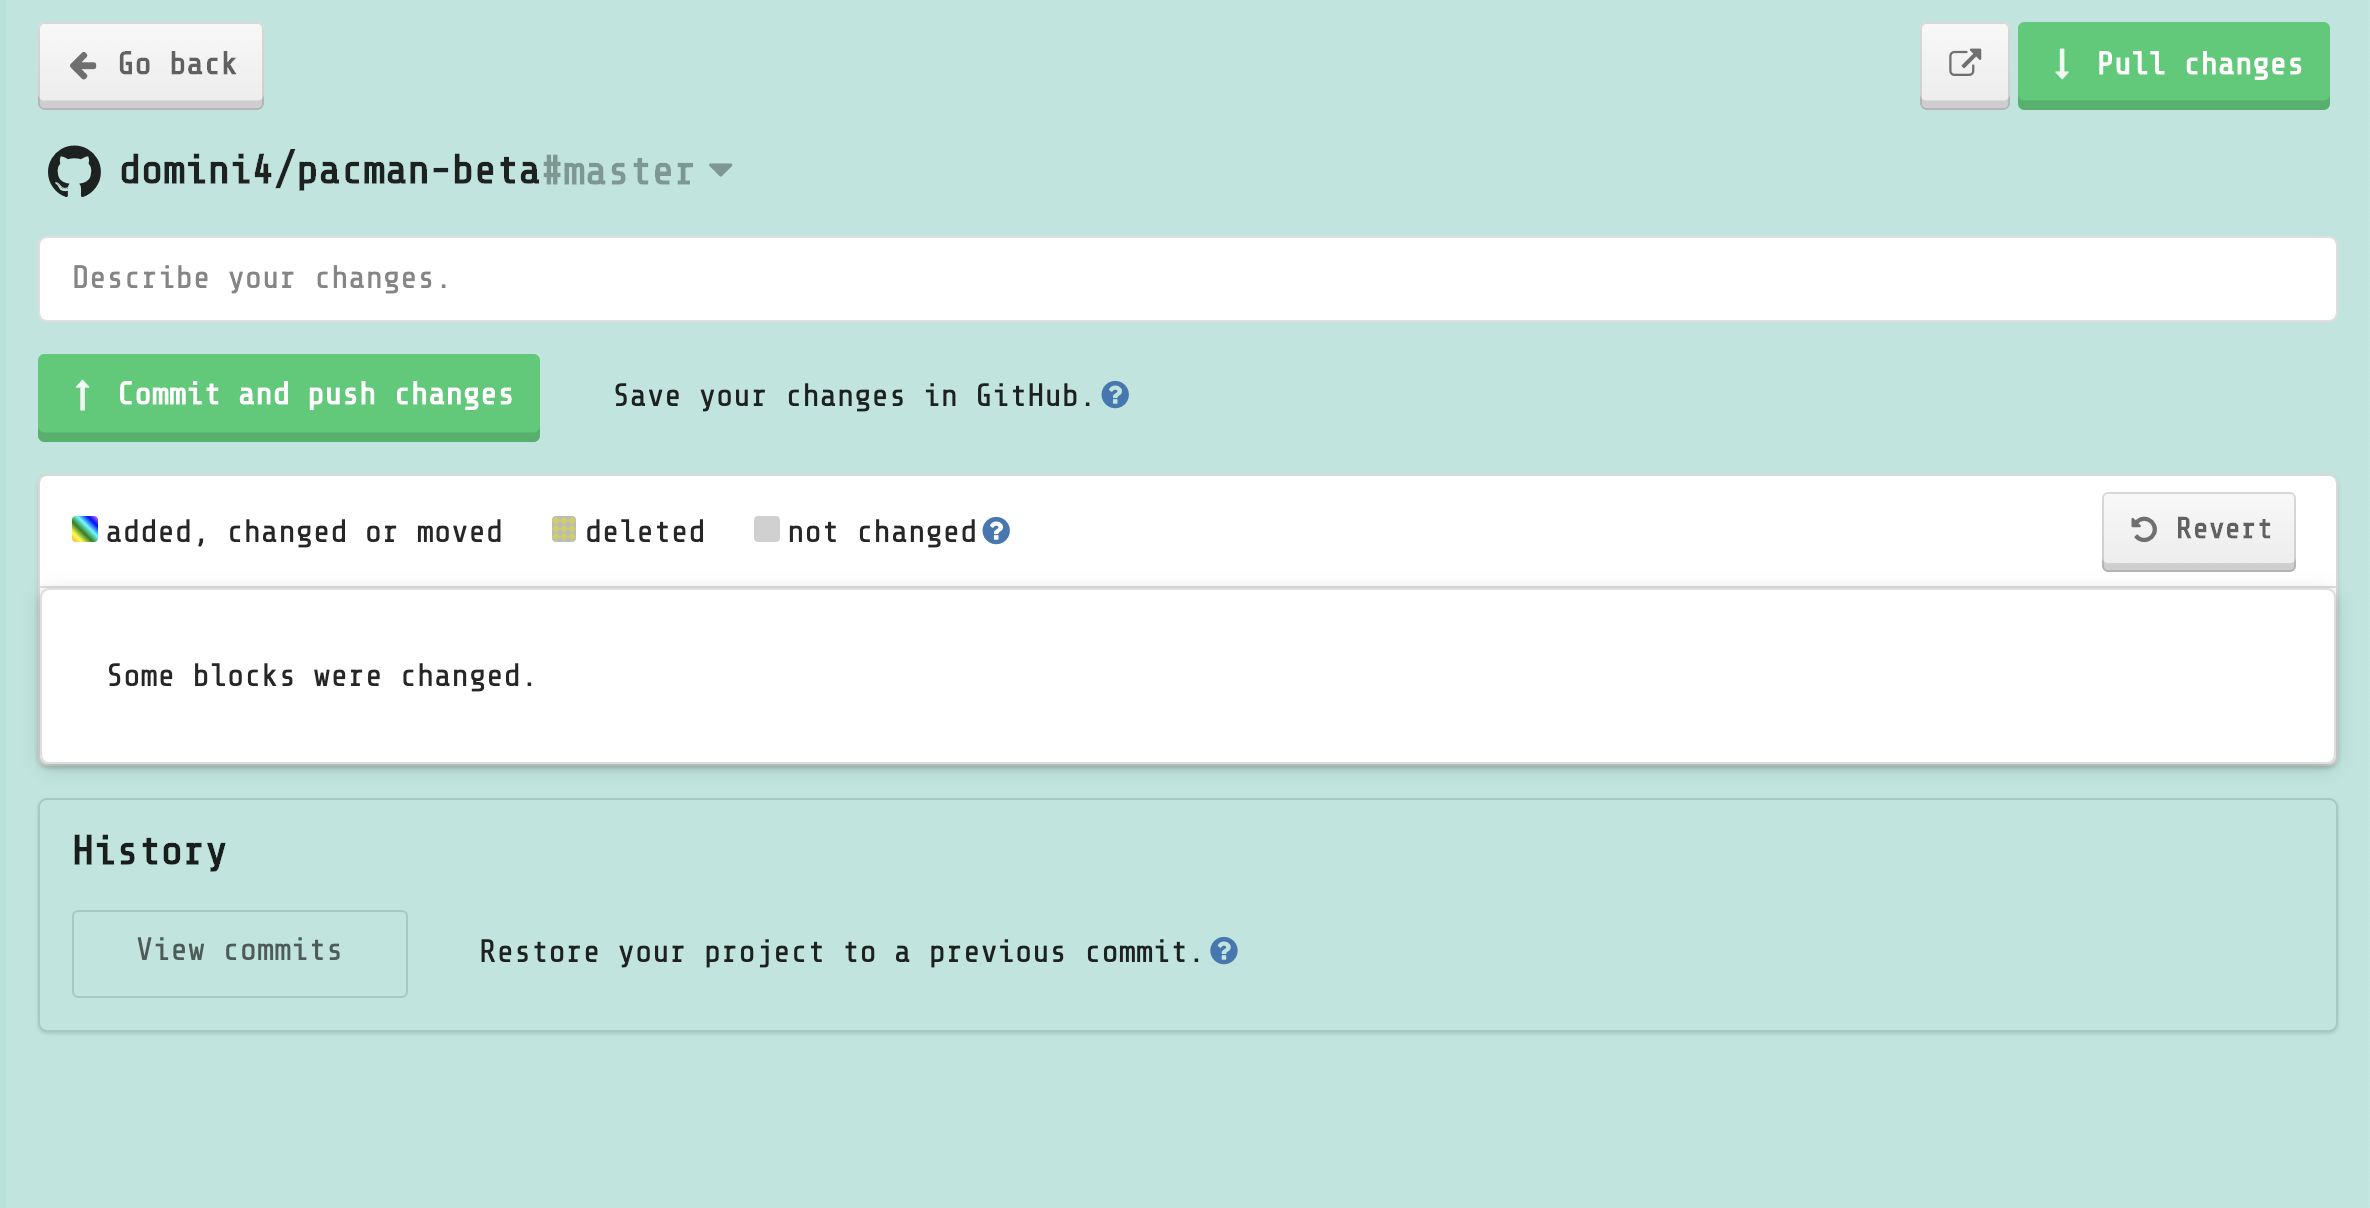The image size is (2370, 1208).
Task: Click the GitHub octocat logo
Action: 74,171
